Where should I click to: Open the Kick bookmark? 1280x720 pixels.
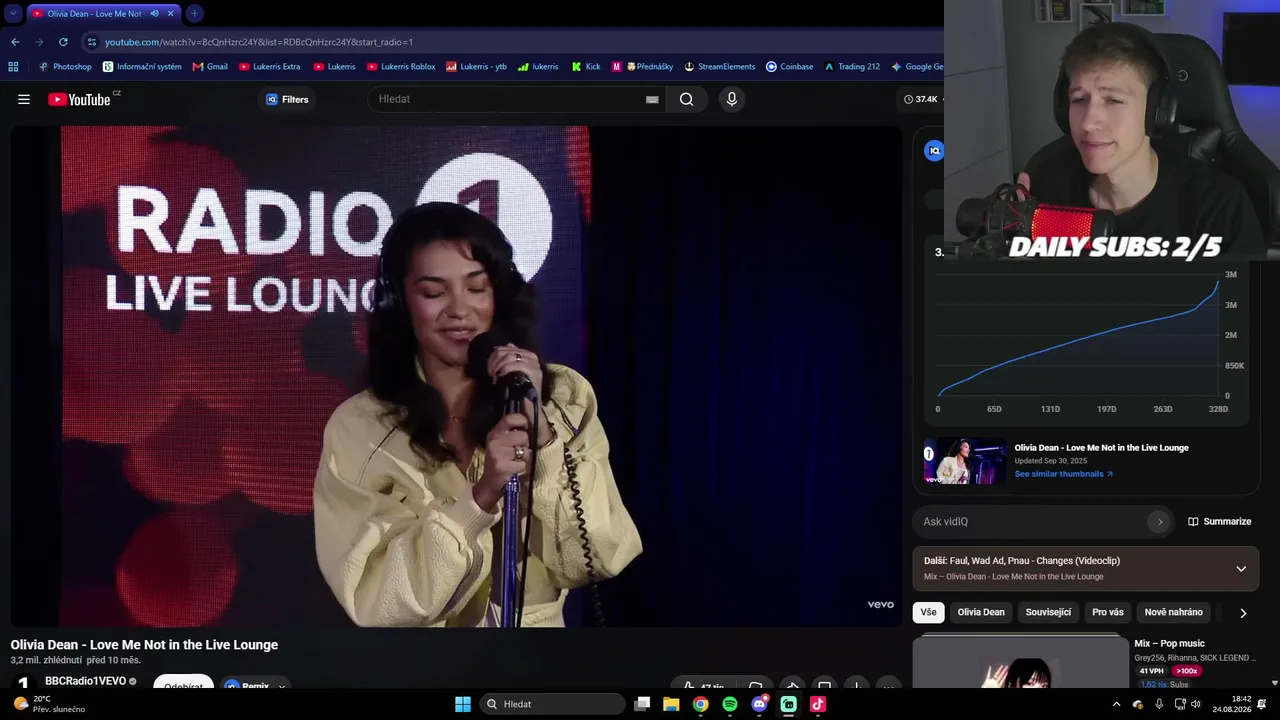coord(586,67)
